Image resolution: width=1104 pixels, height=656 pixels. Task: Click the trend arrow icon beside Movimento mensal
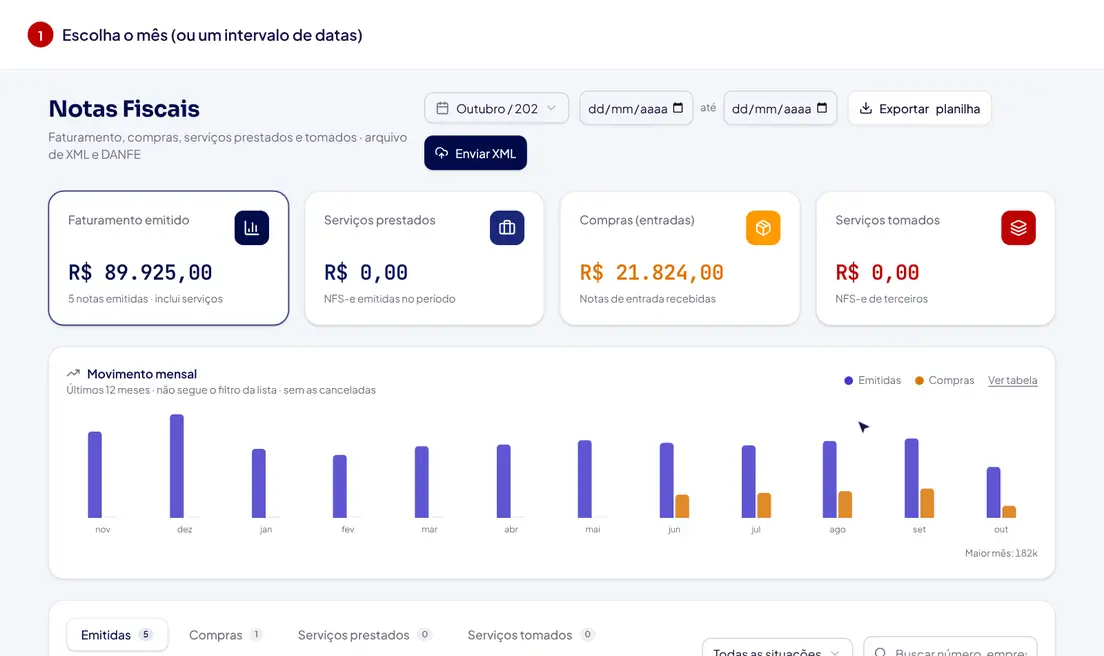pyautogui.click(x=73, y=374)
